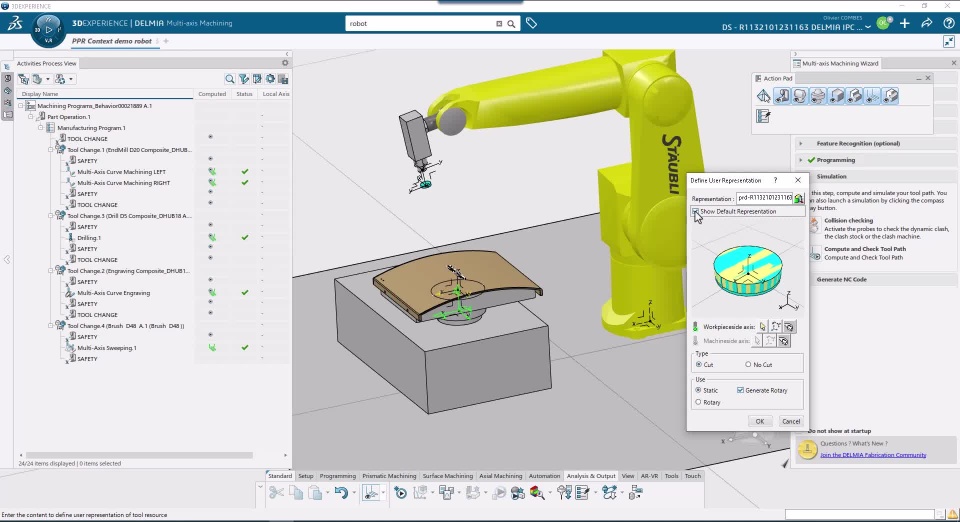960x522 pixels.
Task: Click the Paste icon in bottom toolbar
Action: pyautogui.click(x=315, y=493)
